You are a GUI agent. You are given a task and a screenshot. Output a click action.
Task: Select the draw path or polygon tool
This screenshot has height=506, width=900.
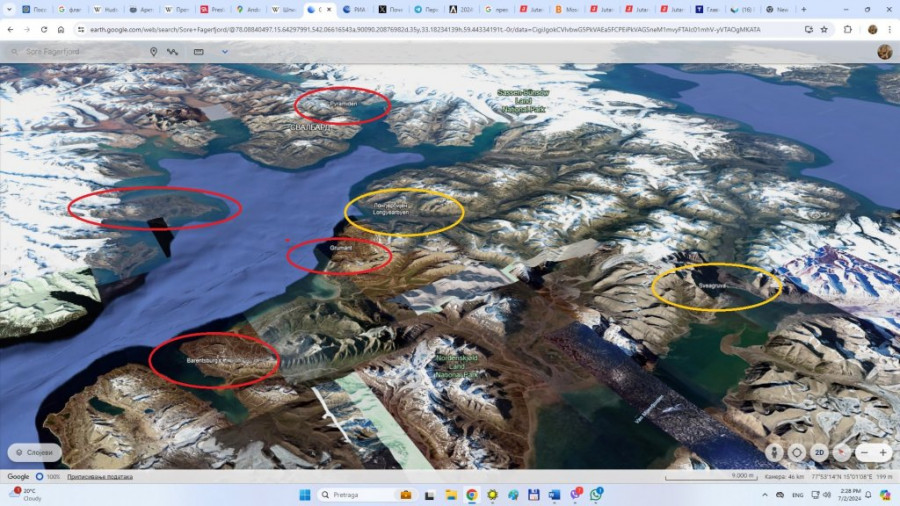click(x=174, y=51)
